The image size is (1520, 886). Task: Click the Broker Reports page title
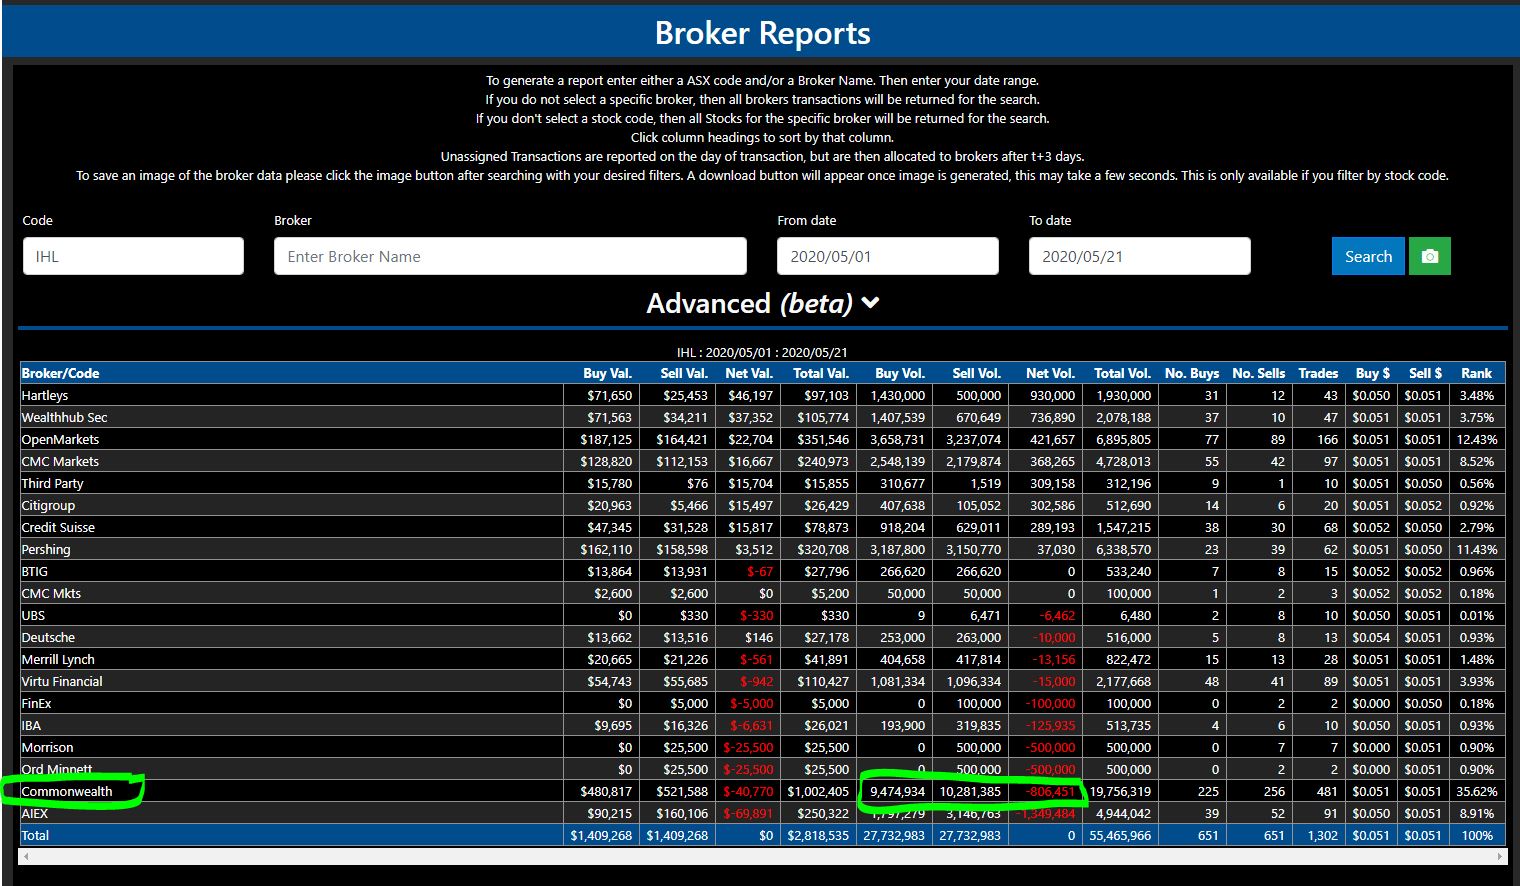coord(762,33)
